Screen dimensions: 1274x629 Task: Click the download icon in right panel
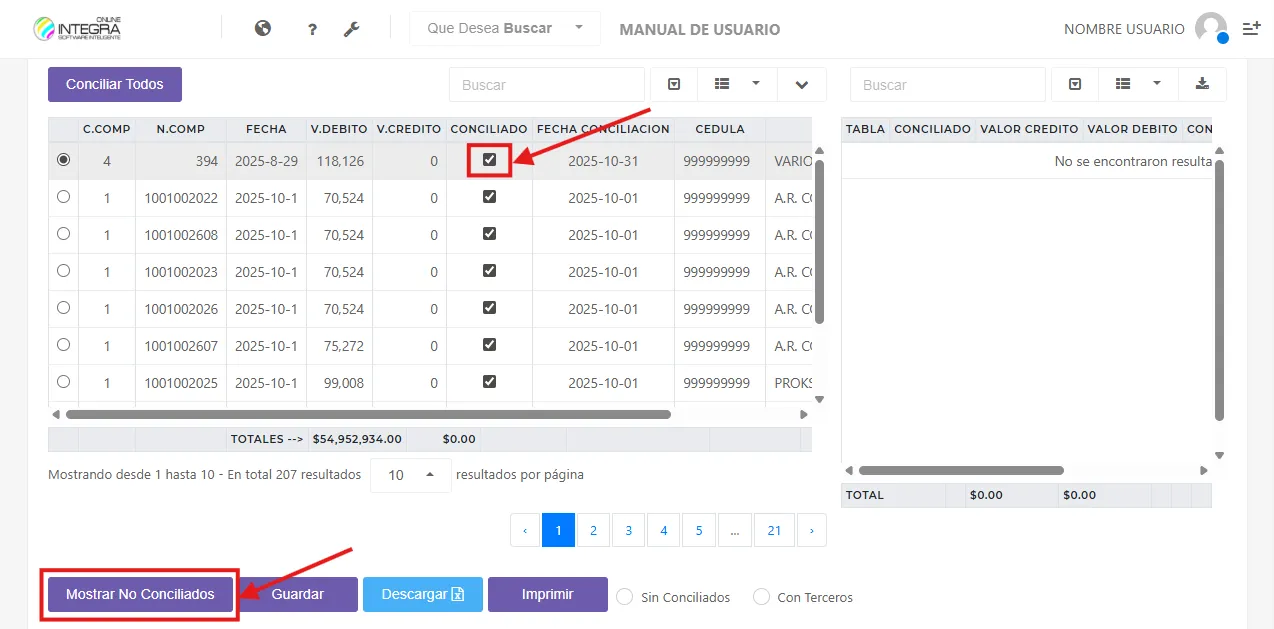[x=1202, y=85]
